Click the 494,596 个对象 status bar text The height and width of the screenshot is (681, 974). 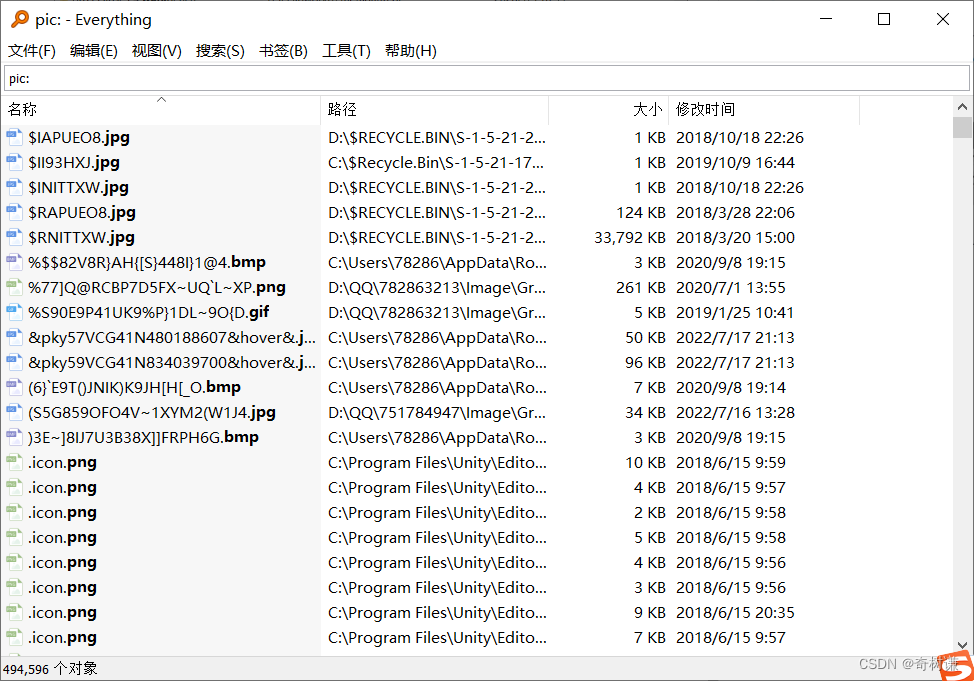(x=50, y=669)
